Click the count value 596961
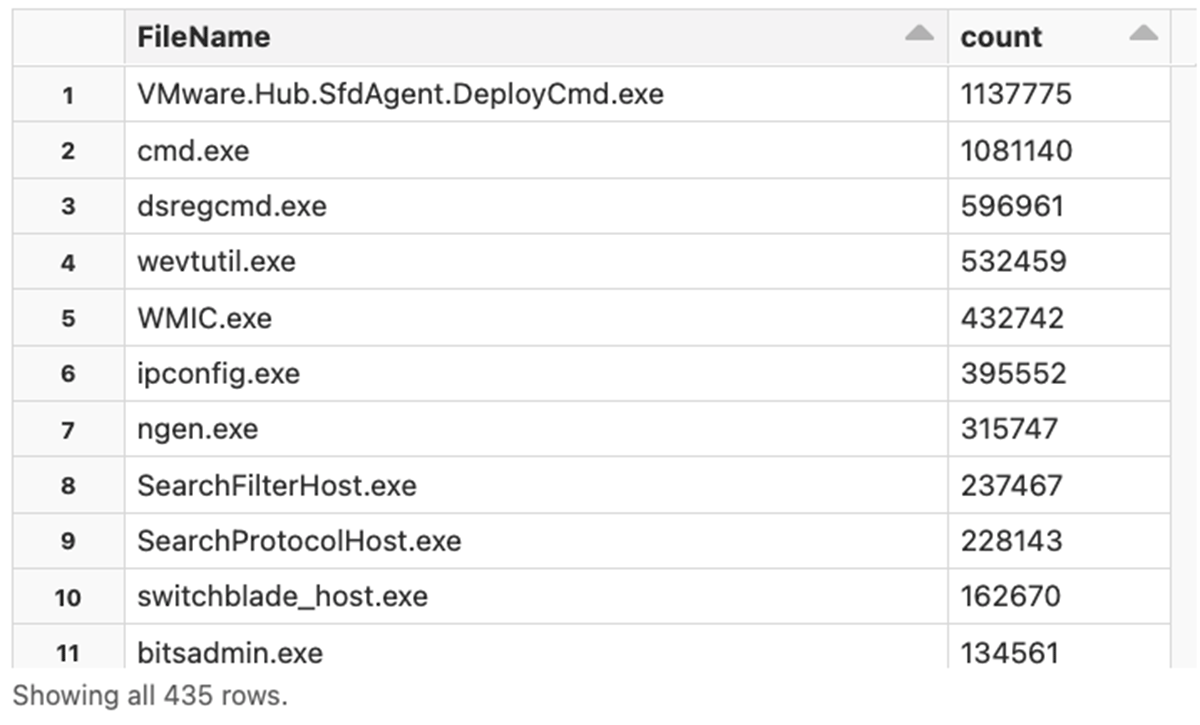1200x725 pixels. pos(1012,207)
